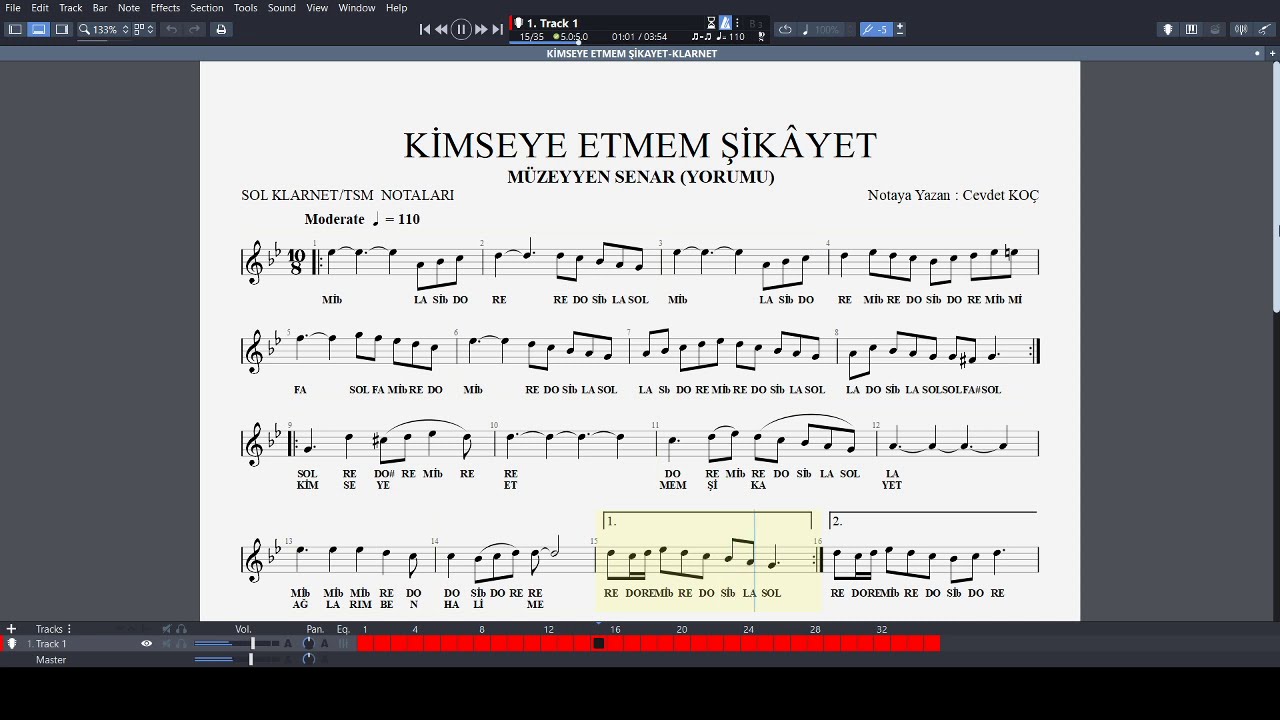Click the Track 1 pan knob

[x=308, y=644]
